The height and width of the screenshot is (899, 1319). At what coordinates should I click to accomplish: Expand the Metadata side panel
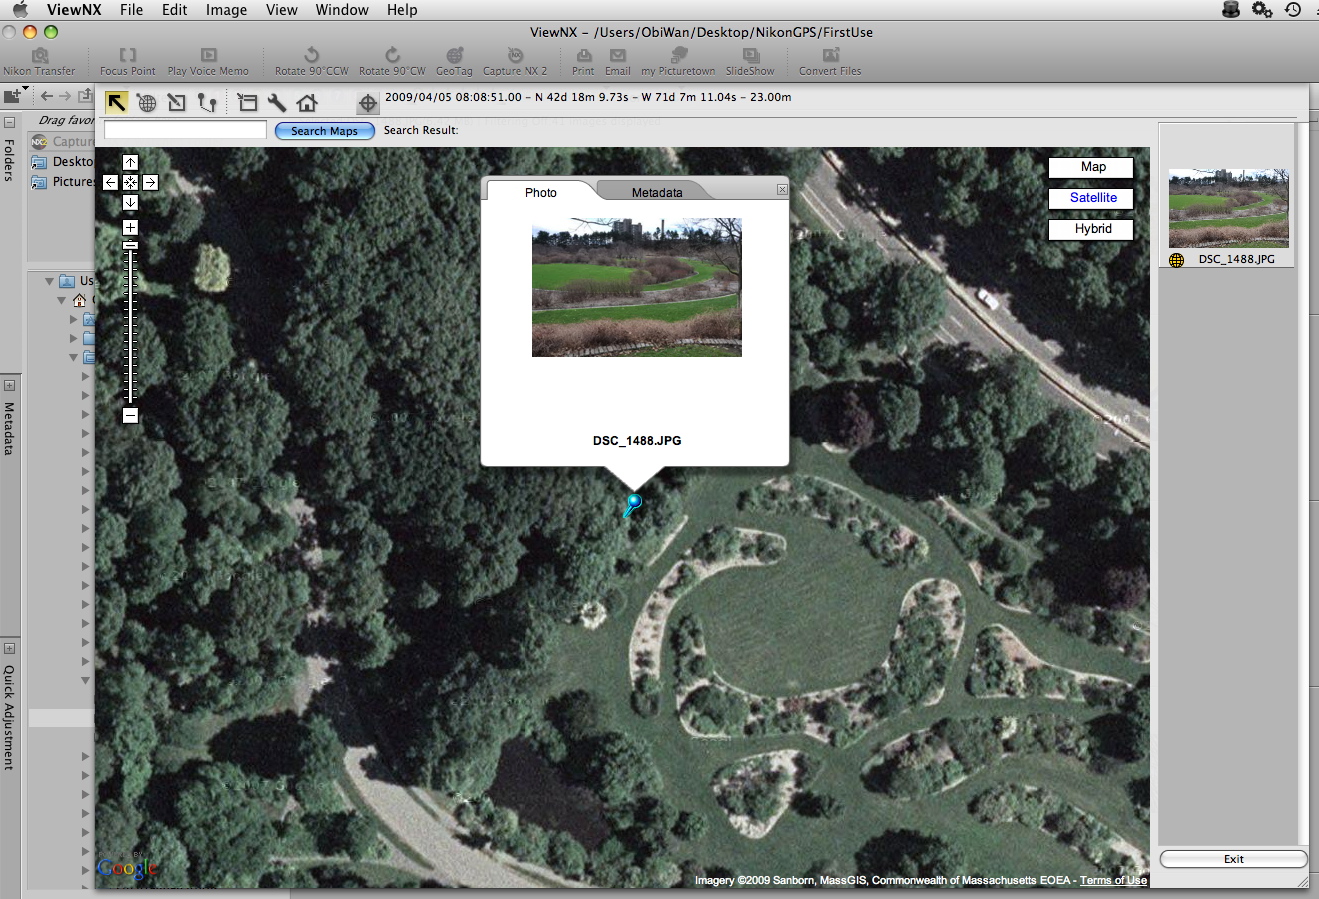click(9, 386)
